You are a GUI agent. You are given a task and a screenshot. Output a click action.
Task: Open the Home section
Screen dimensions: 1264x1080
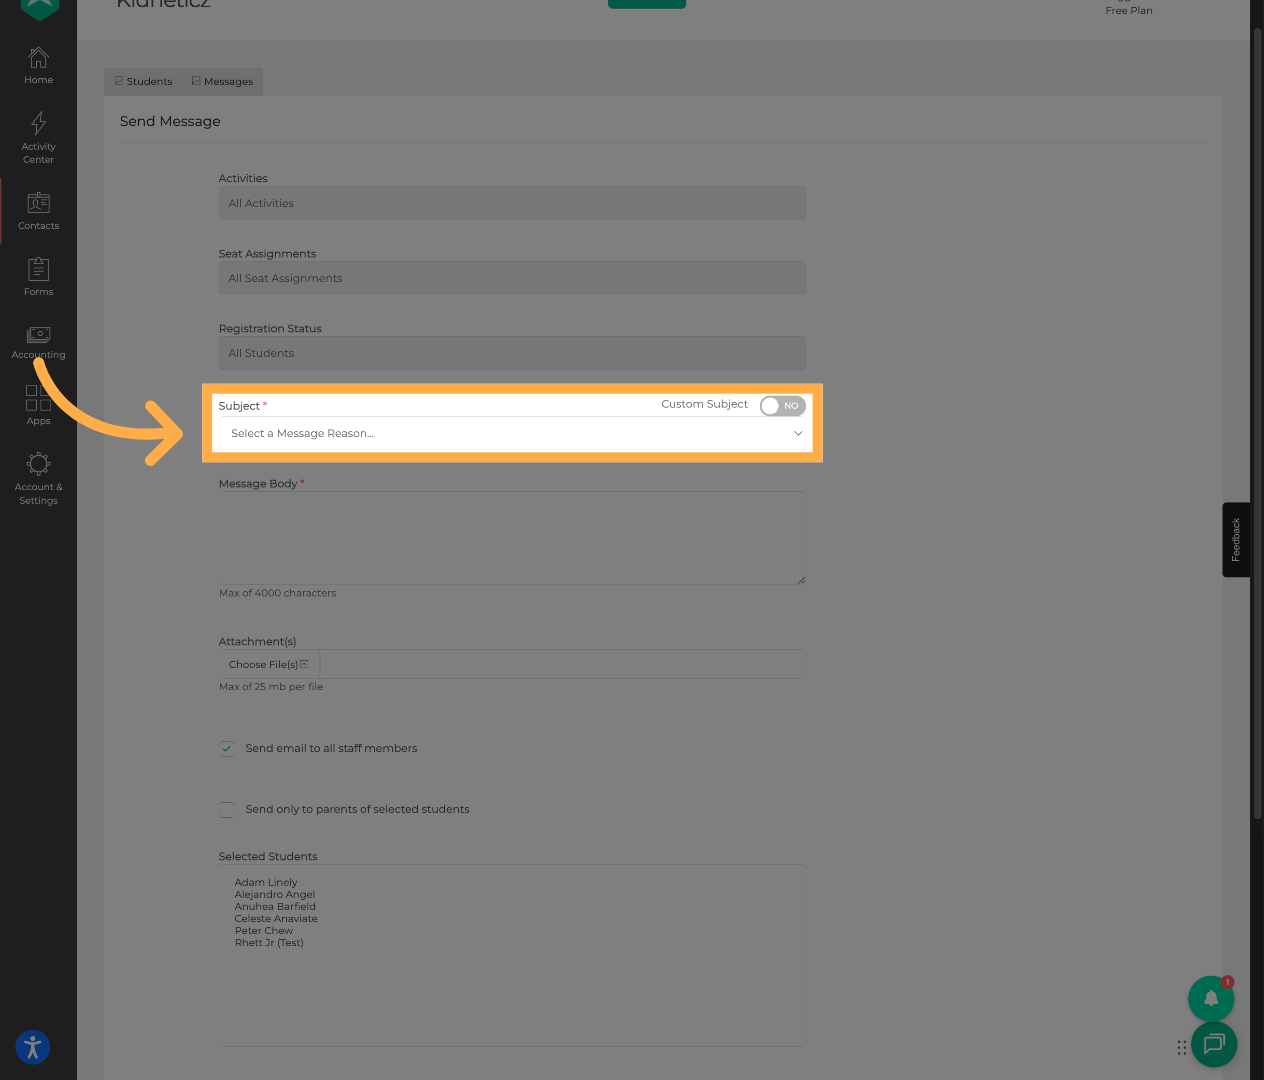pyautogui.click(x=38, y=65)
